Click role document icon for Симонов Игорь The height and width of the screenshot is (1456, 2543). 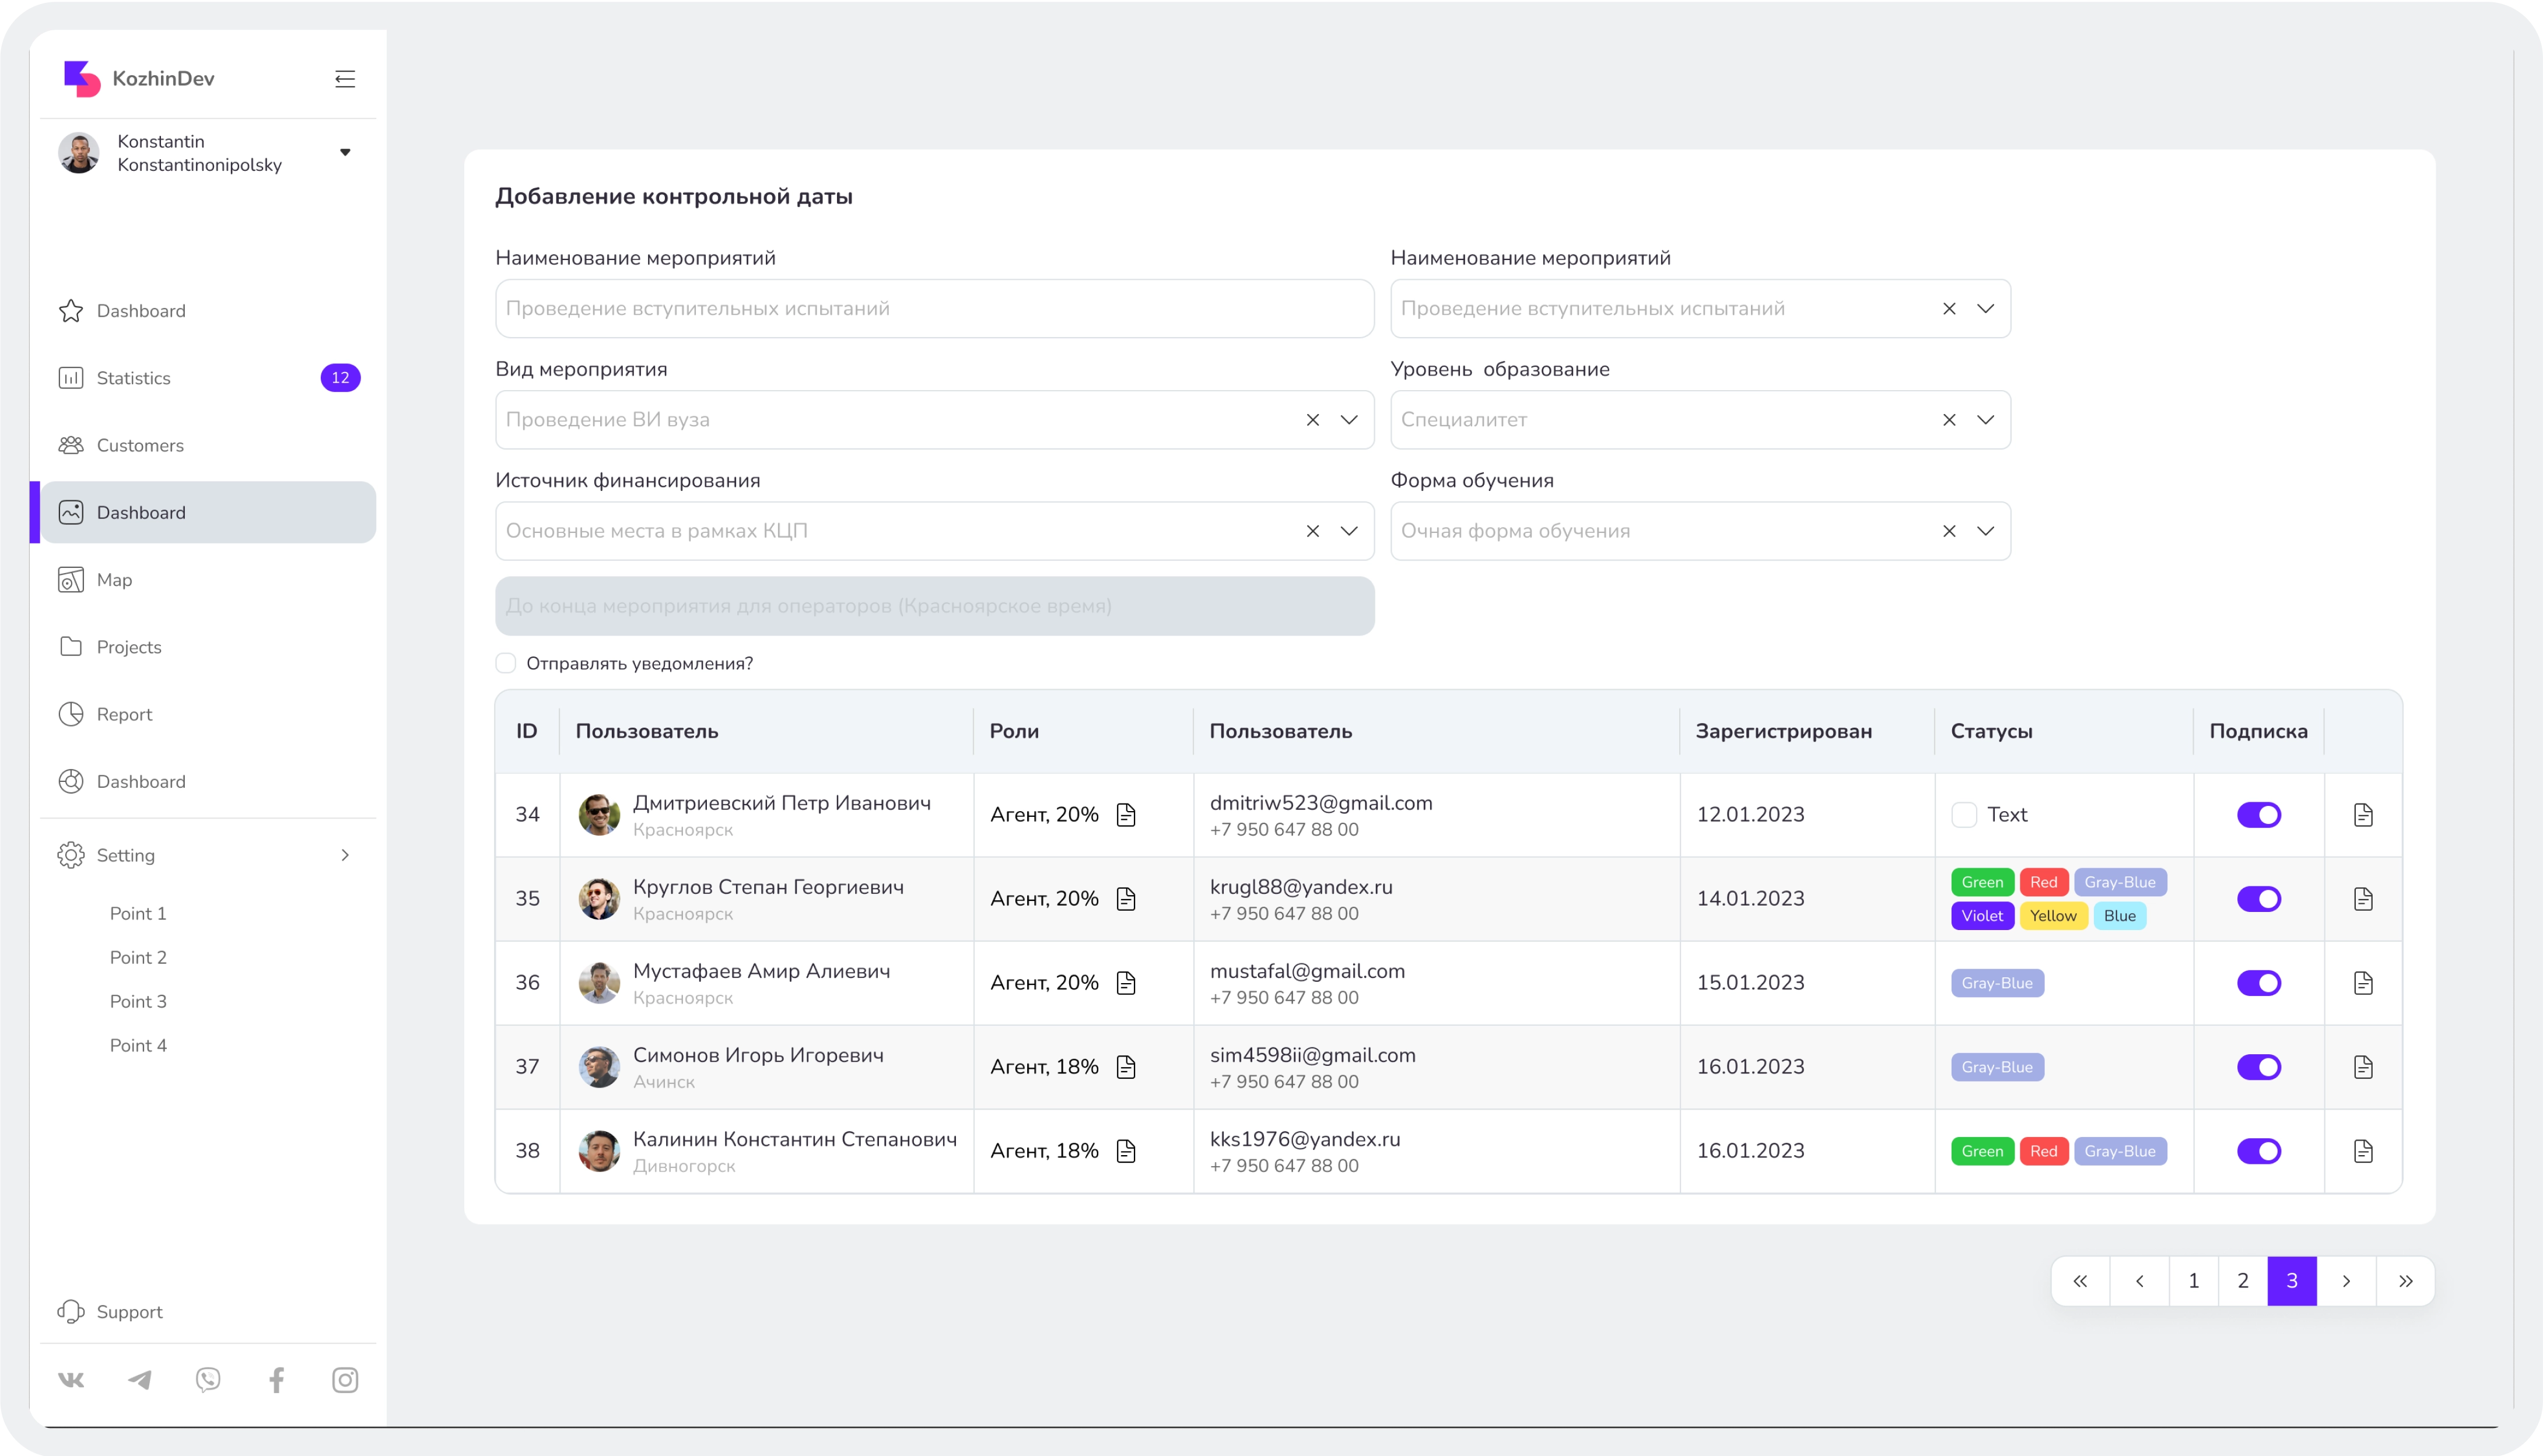[x=1126, y=1067]
